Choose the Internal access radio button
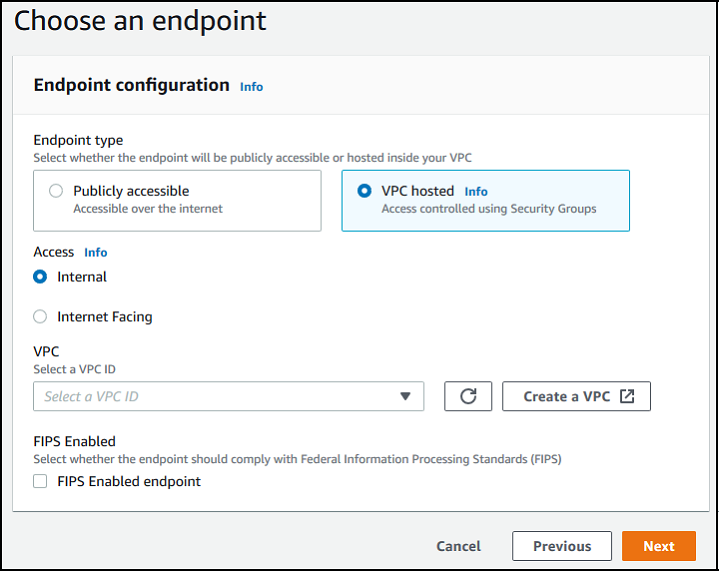Image resolution: width=719 pixels, height=571 pixels. 40,277
